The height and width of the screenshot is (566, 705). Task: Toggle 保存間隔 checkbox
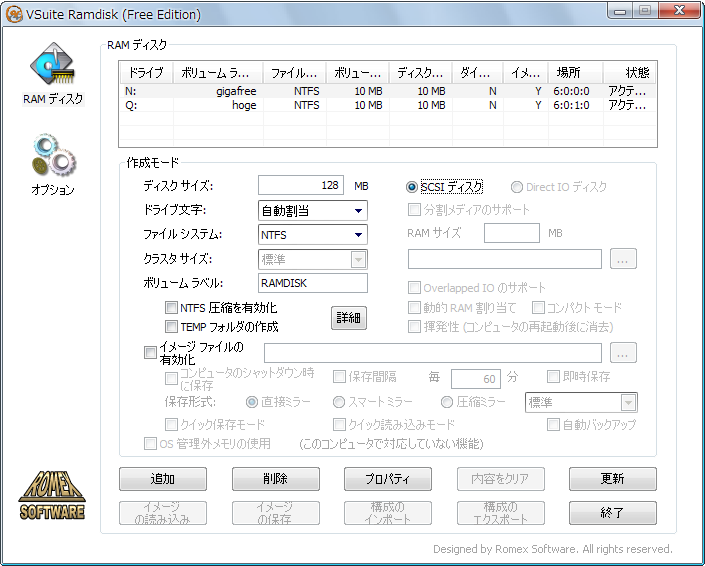[339, 377]
